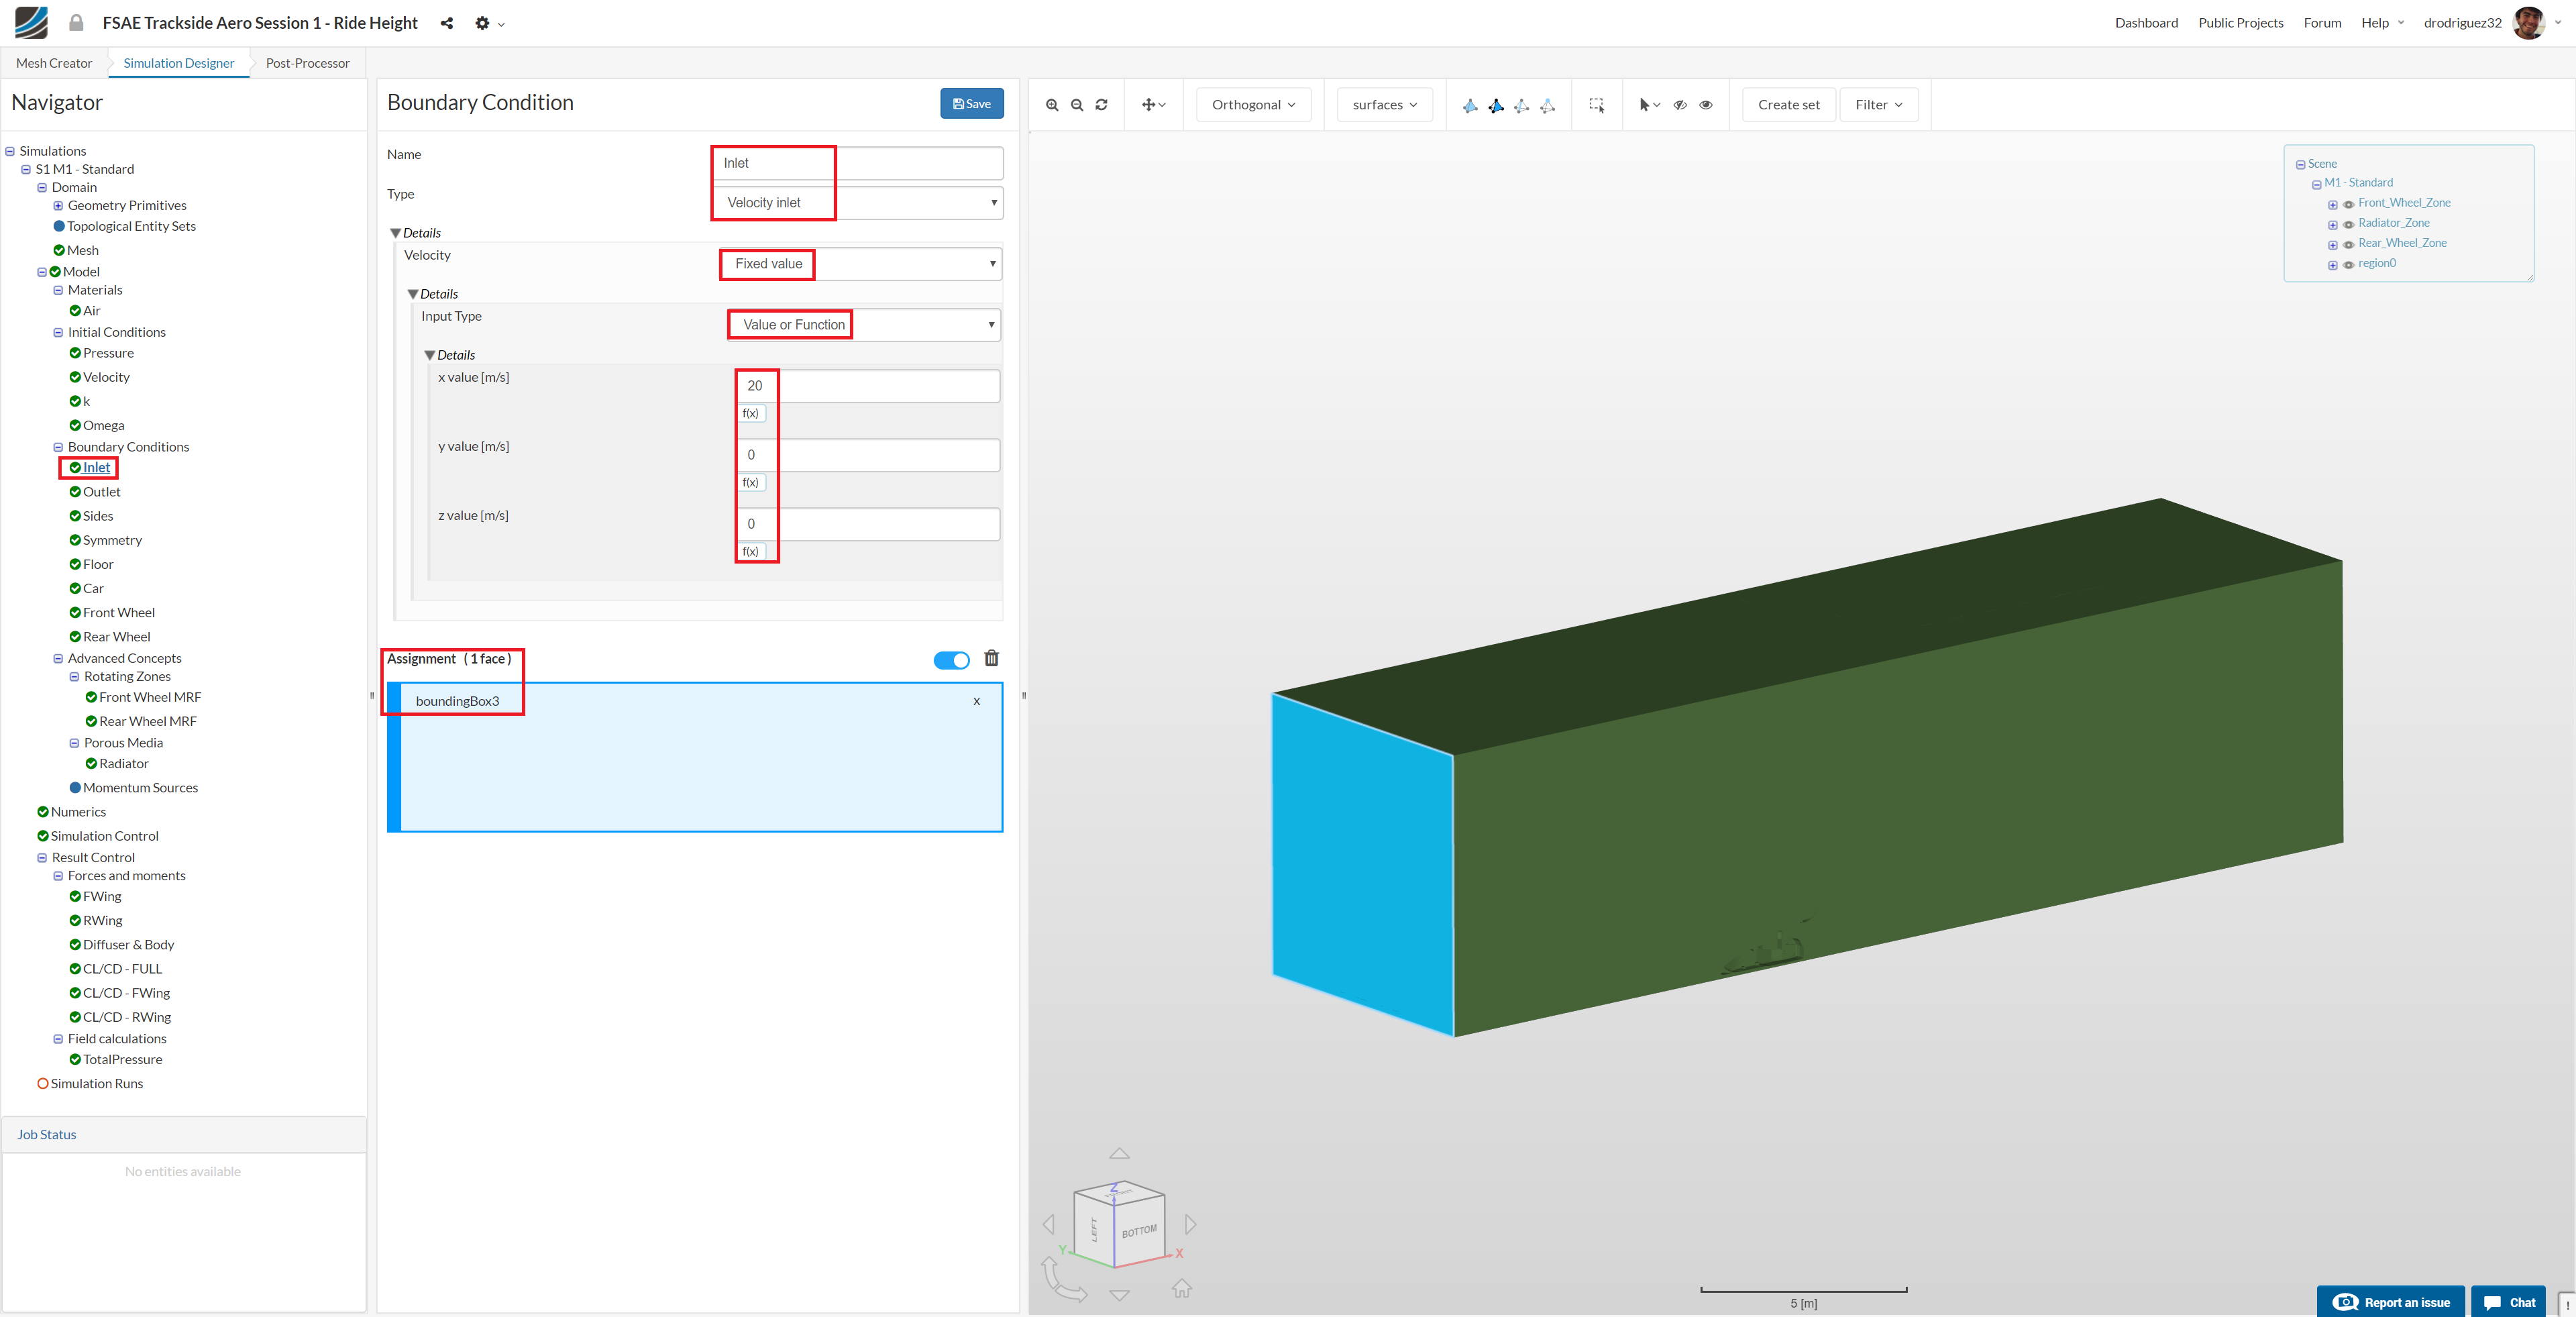Open the Orthogonal projection dropdown
Screen dimensions: 2576x1317
click(x=1252, y=105)
